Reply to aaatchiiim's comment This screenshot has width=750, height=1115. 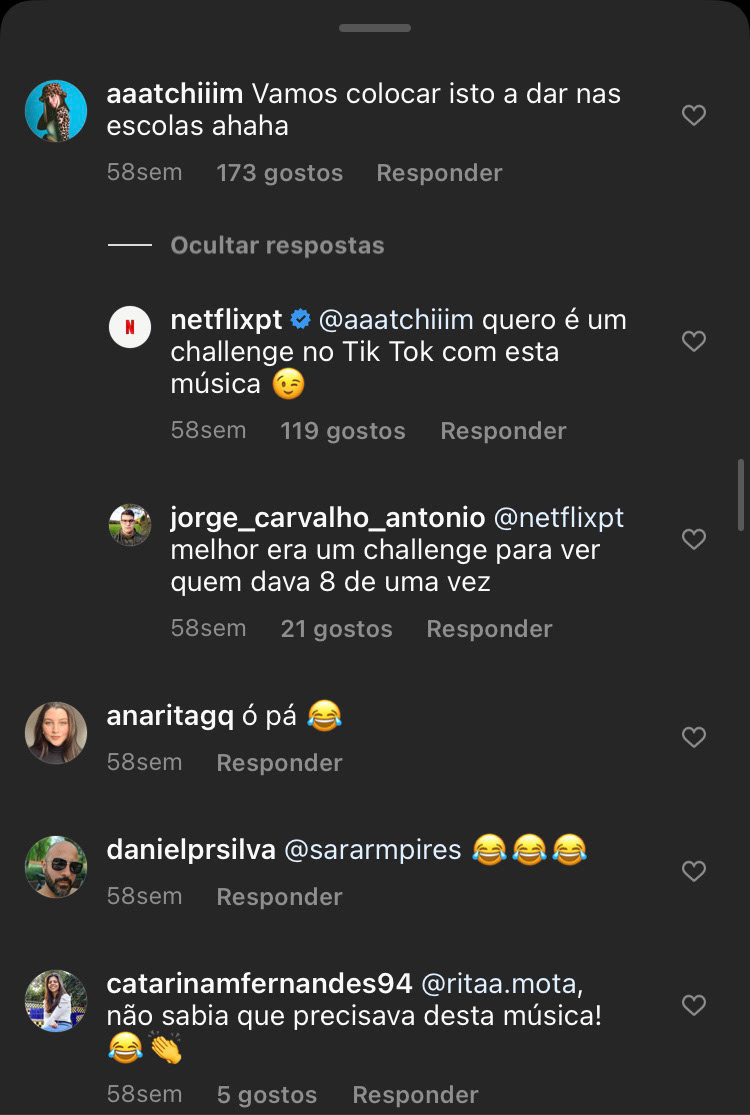click(439, 173)
